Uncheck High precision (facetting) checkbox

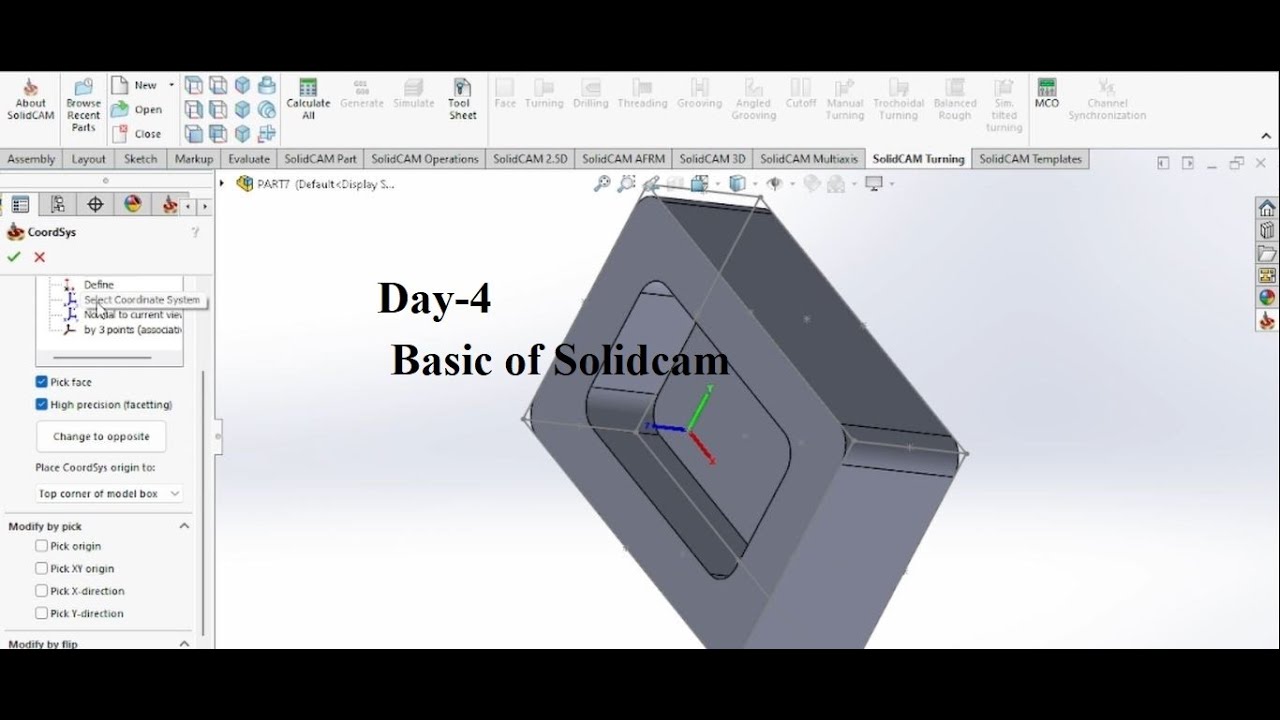point(42,405)
